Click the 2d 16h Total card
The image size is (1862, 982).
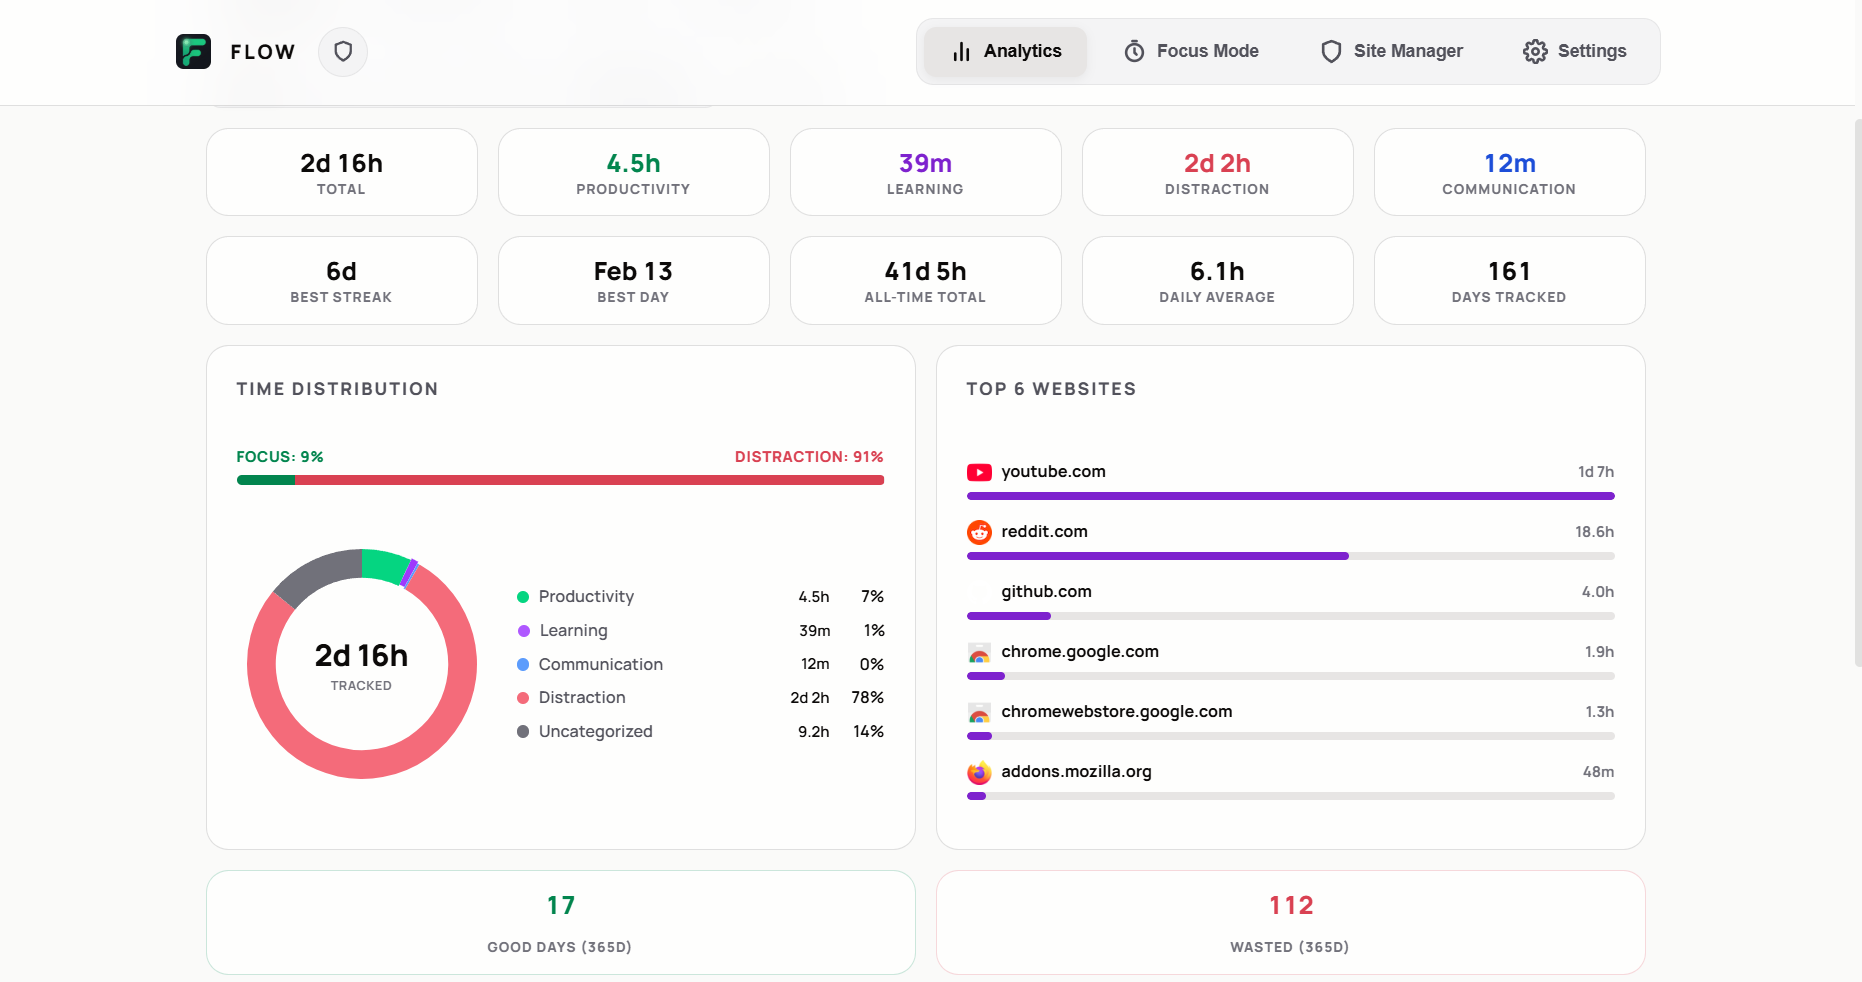(342, 172)
